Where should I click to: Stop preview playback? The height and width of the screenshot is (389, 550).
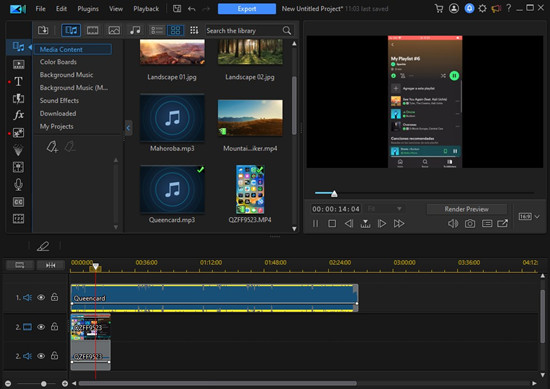pos(332,223)
